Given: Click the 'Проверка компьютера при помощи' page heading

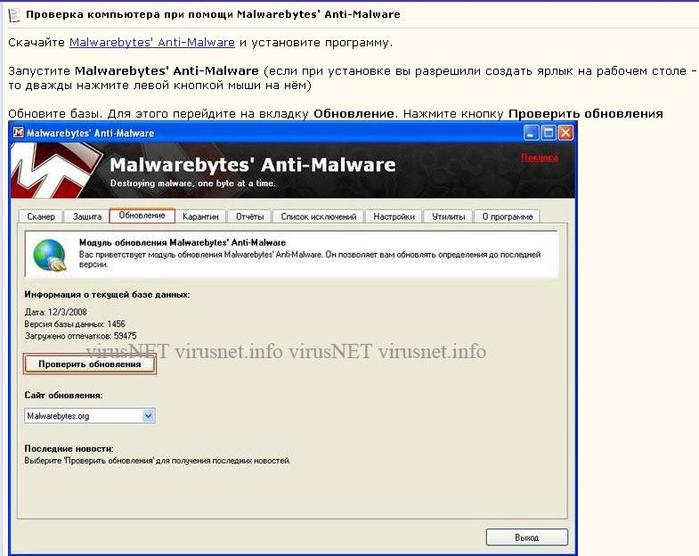Looking at the screenshot, I should (x=213, y=15).
